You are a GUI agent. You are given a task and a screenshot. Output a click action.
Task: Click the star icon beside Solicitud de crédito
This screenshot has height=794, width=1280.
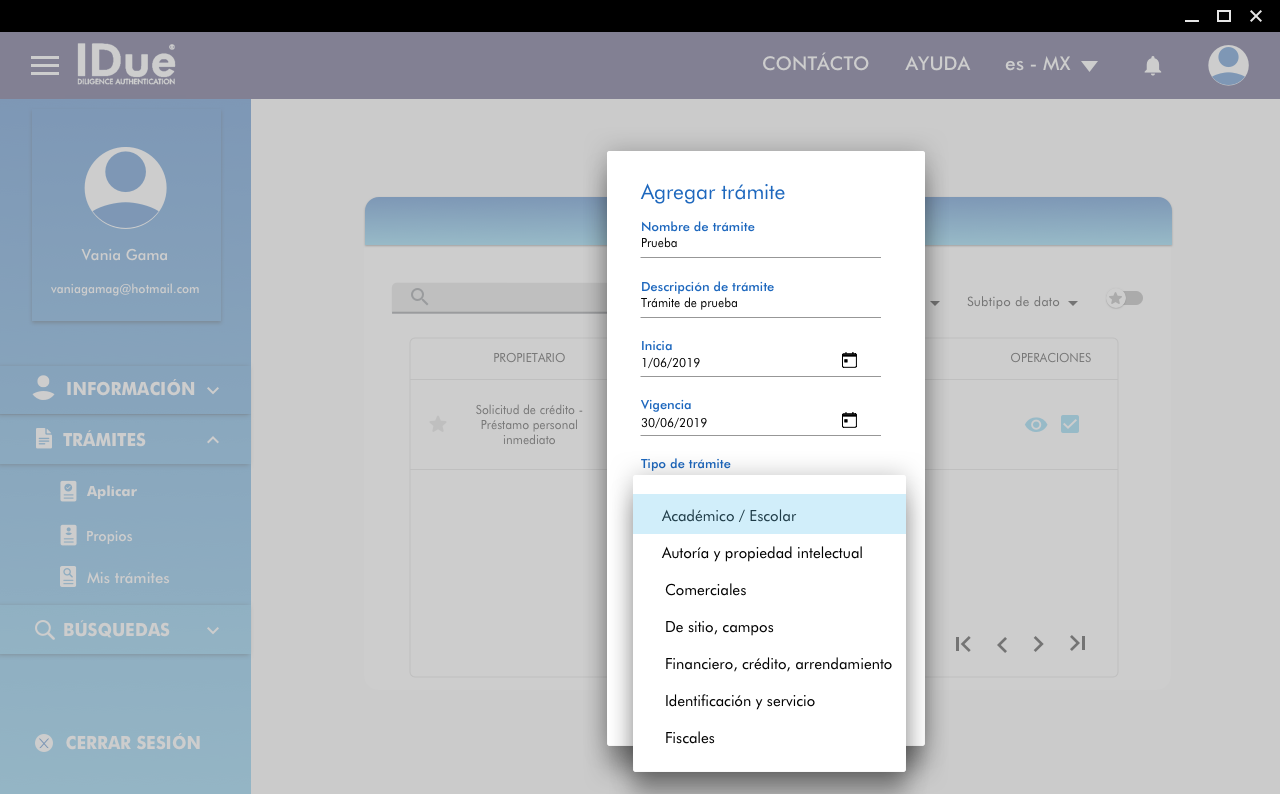[x=437, y=424]
